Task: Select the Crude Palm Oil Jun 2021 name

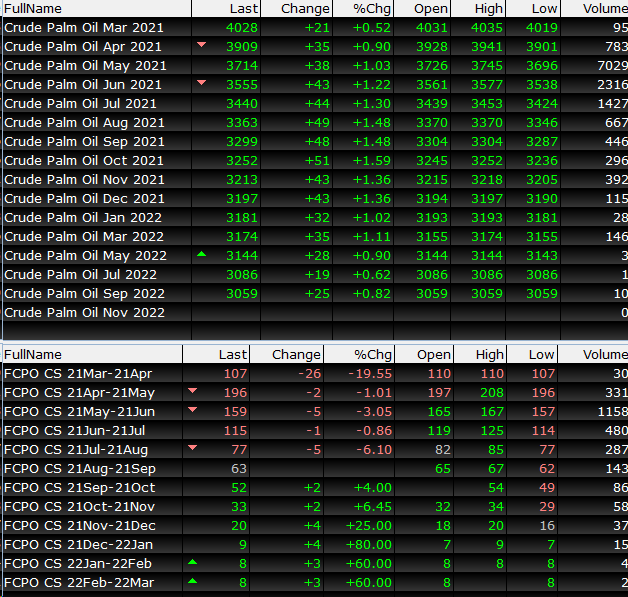Action: pos(83,84)
